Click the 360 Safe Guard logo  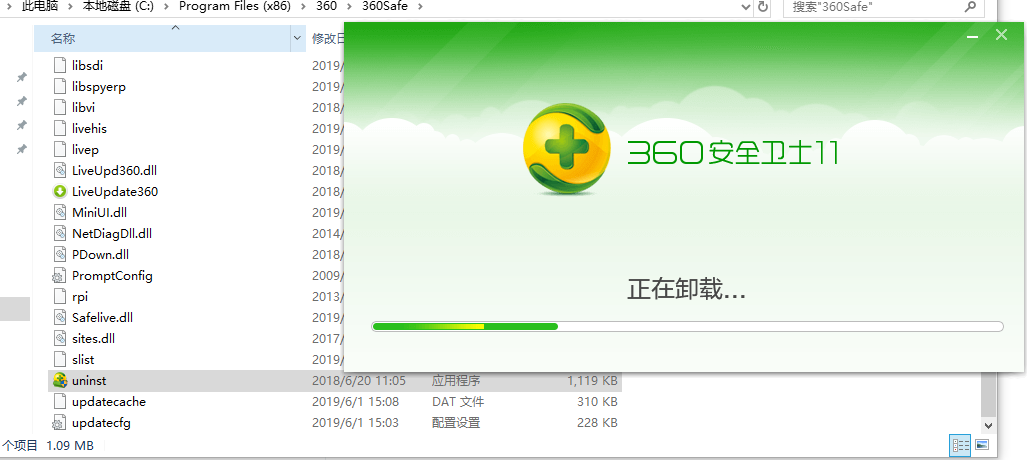tap(566, 151)
